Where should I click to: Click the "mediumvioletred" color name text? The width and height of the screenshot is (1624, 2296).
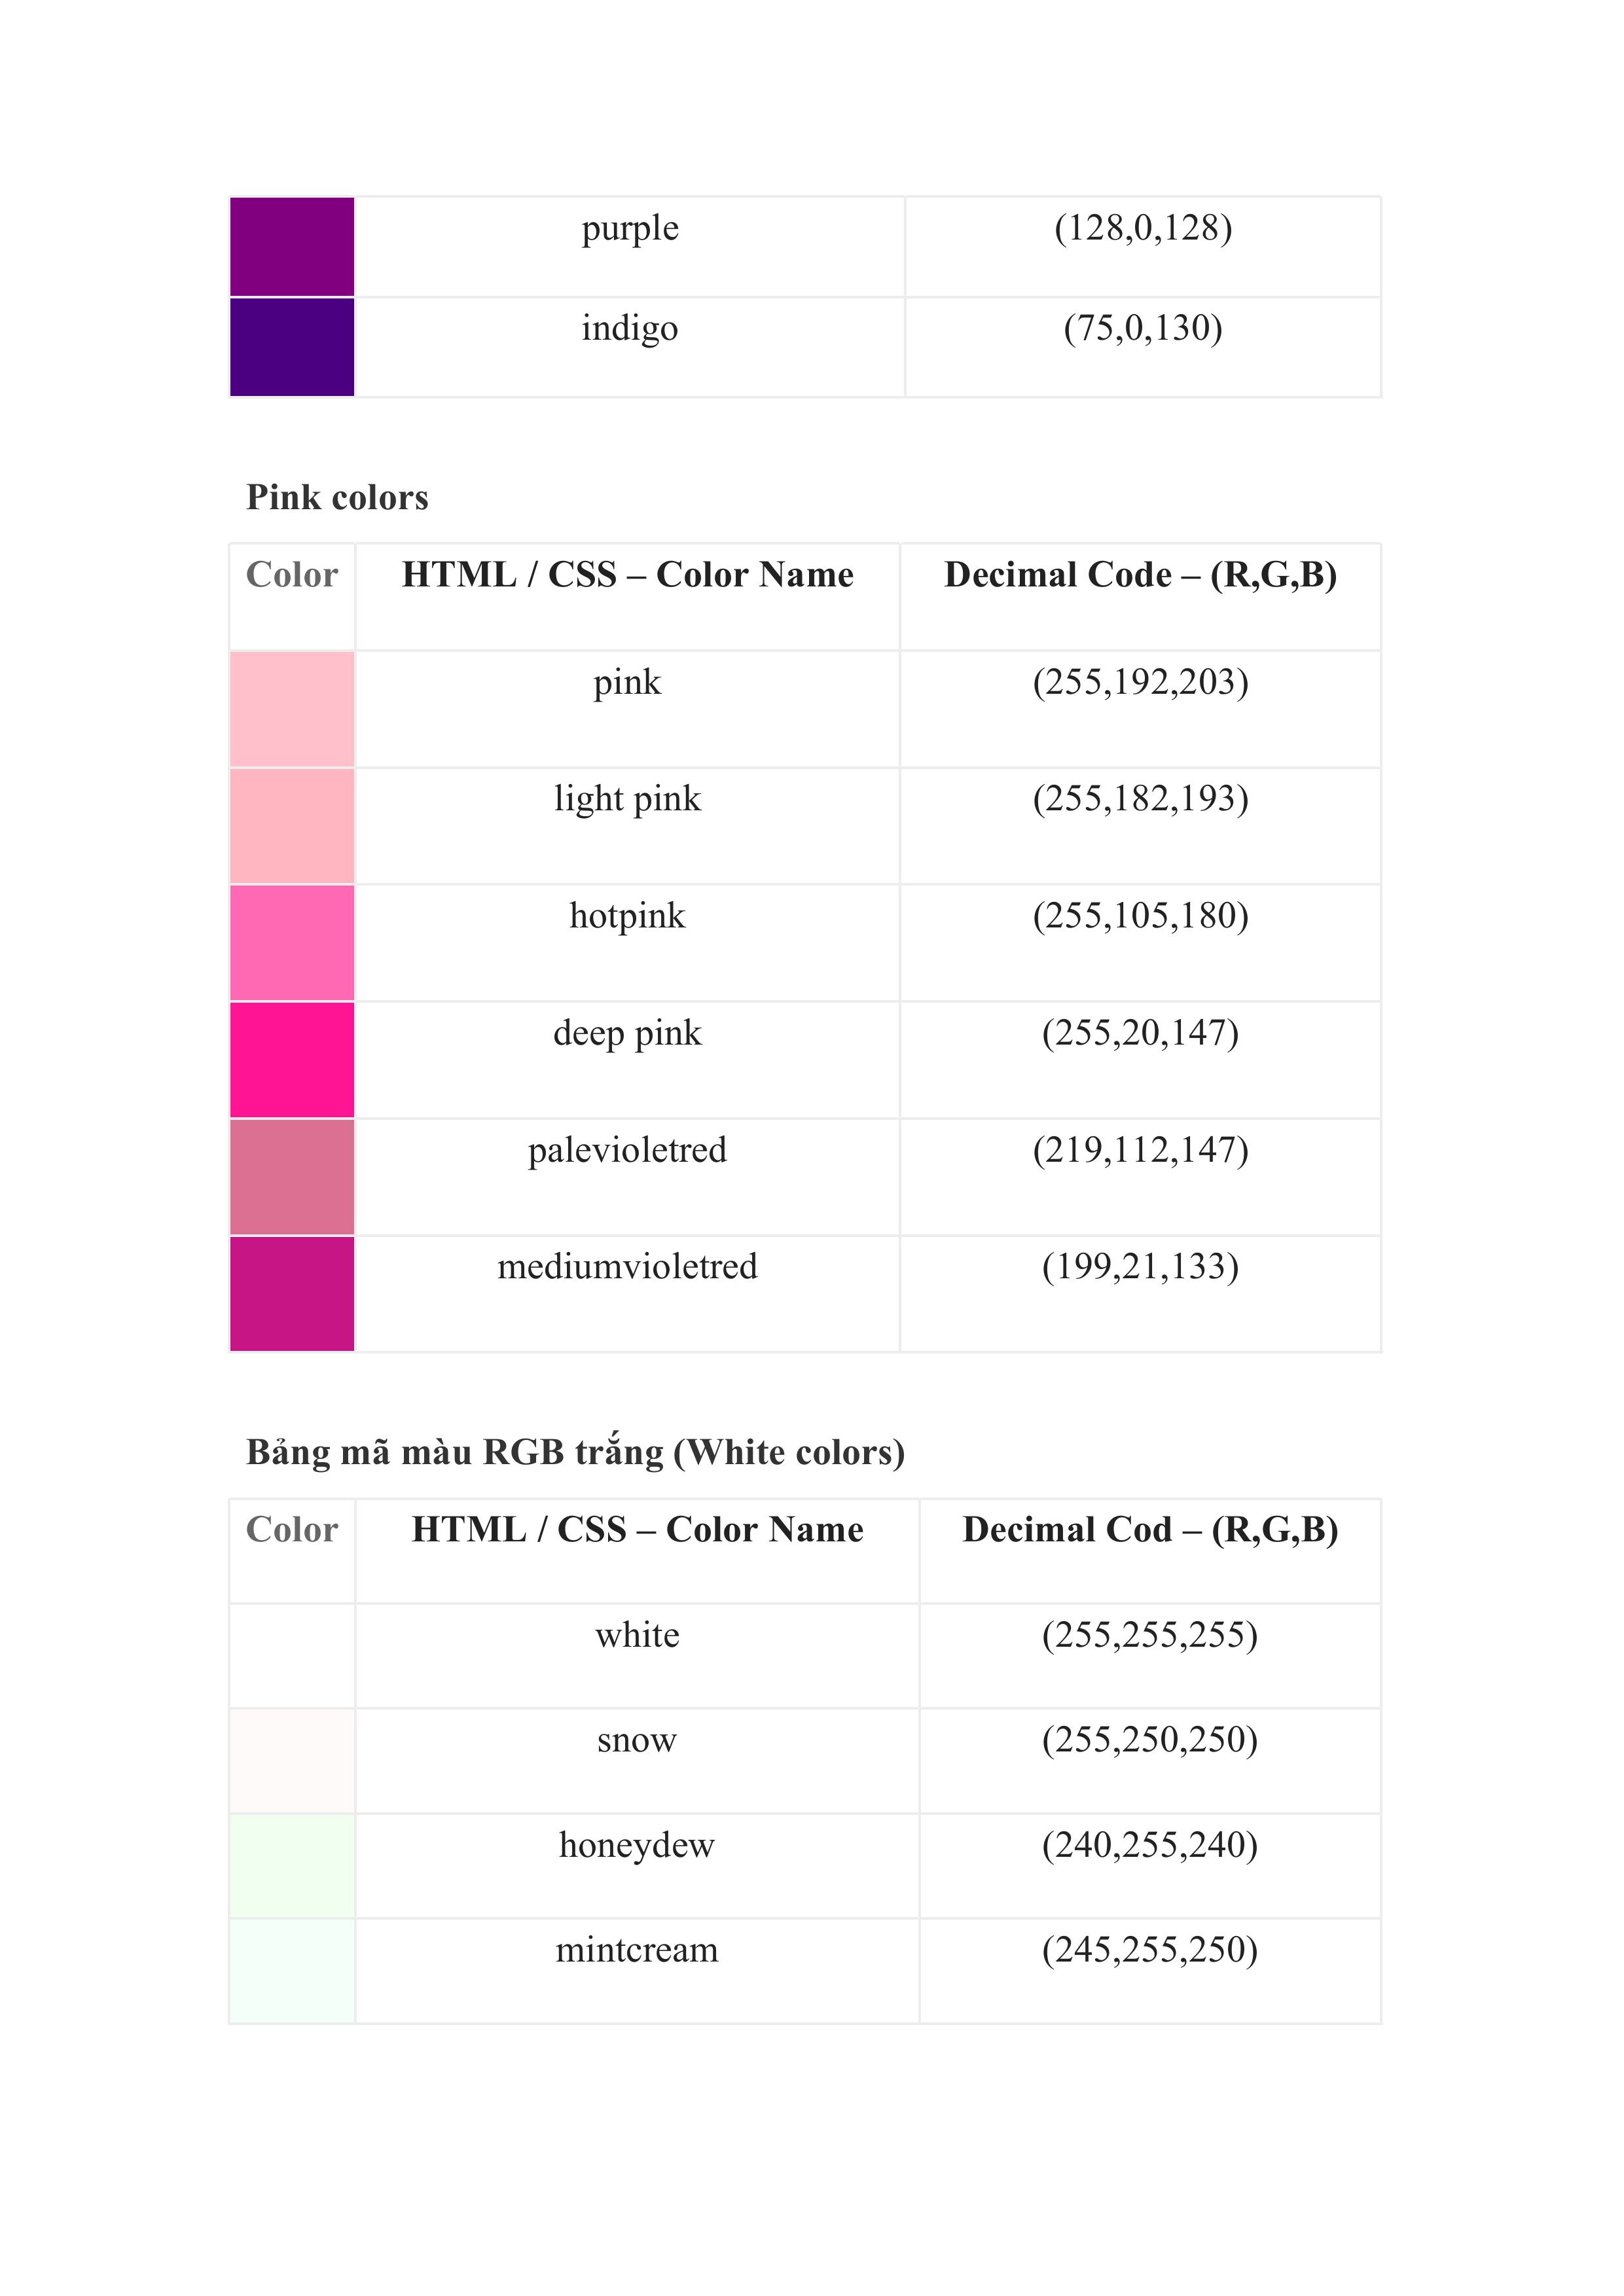click(628, 1267)
